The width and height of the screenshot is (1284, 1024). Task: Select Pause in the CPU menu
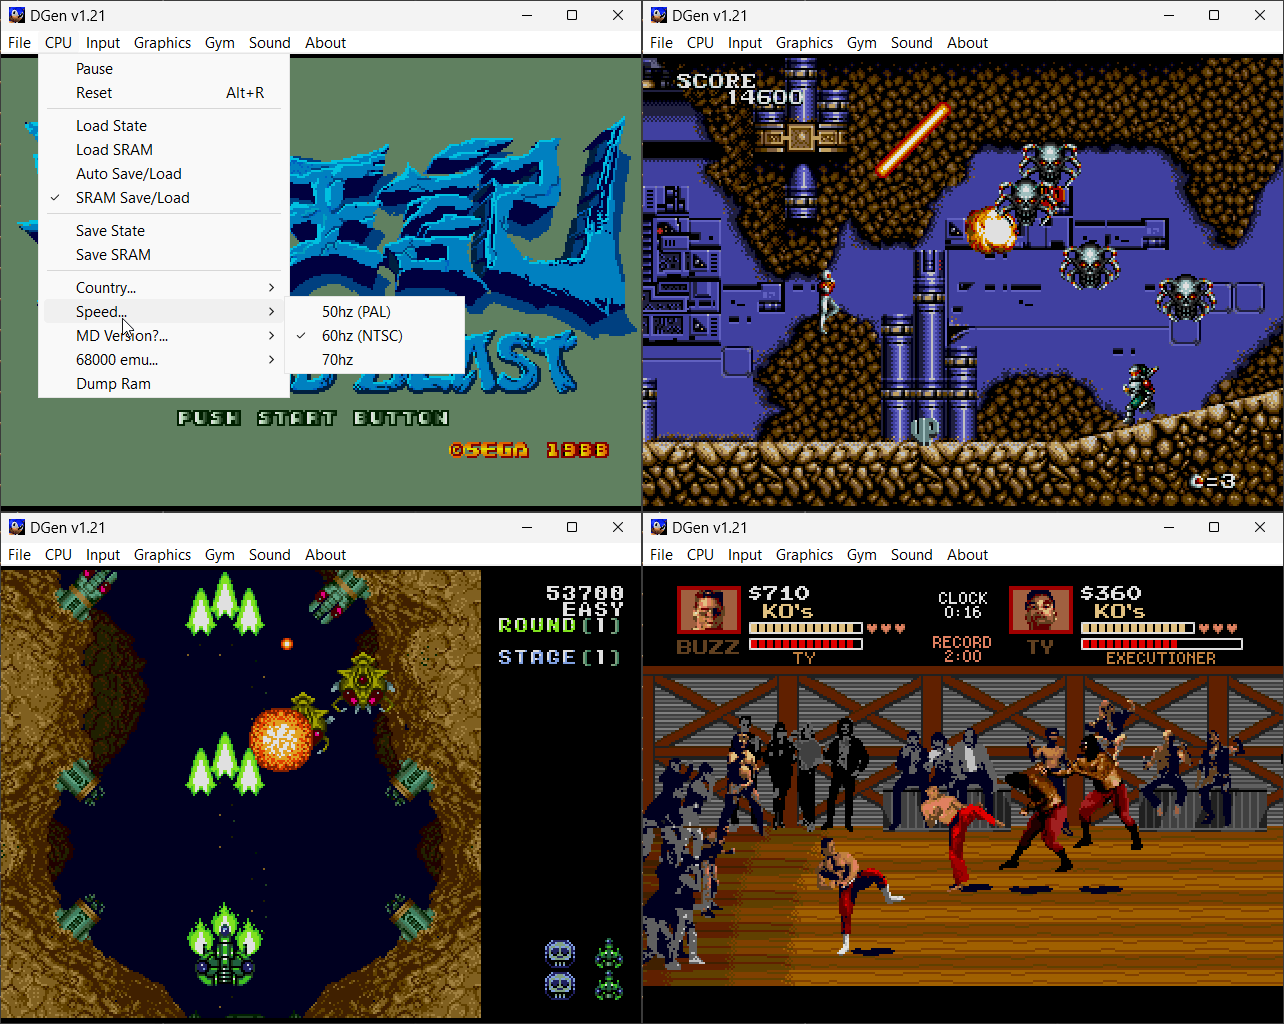point(164,69)
